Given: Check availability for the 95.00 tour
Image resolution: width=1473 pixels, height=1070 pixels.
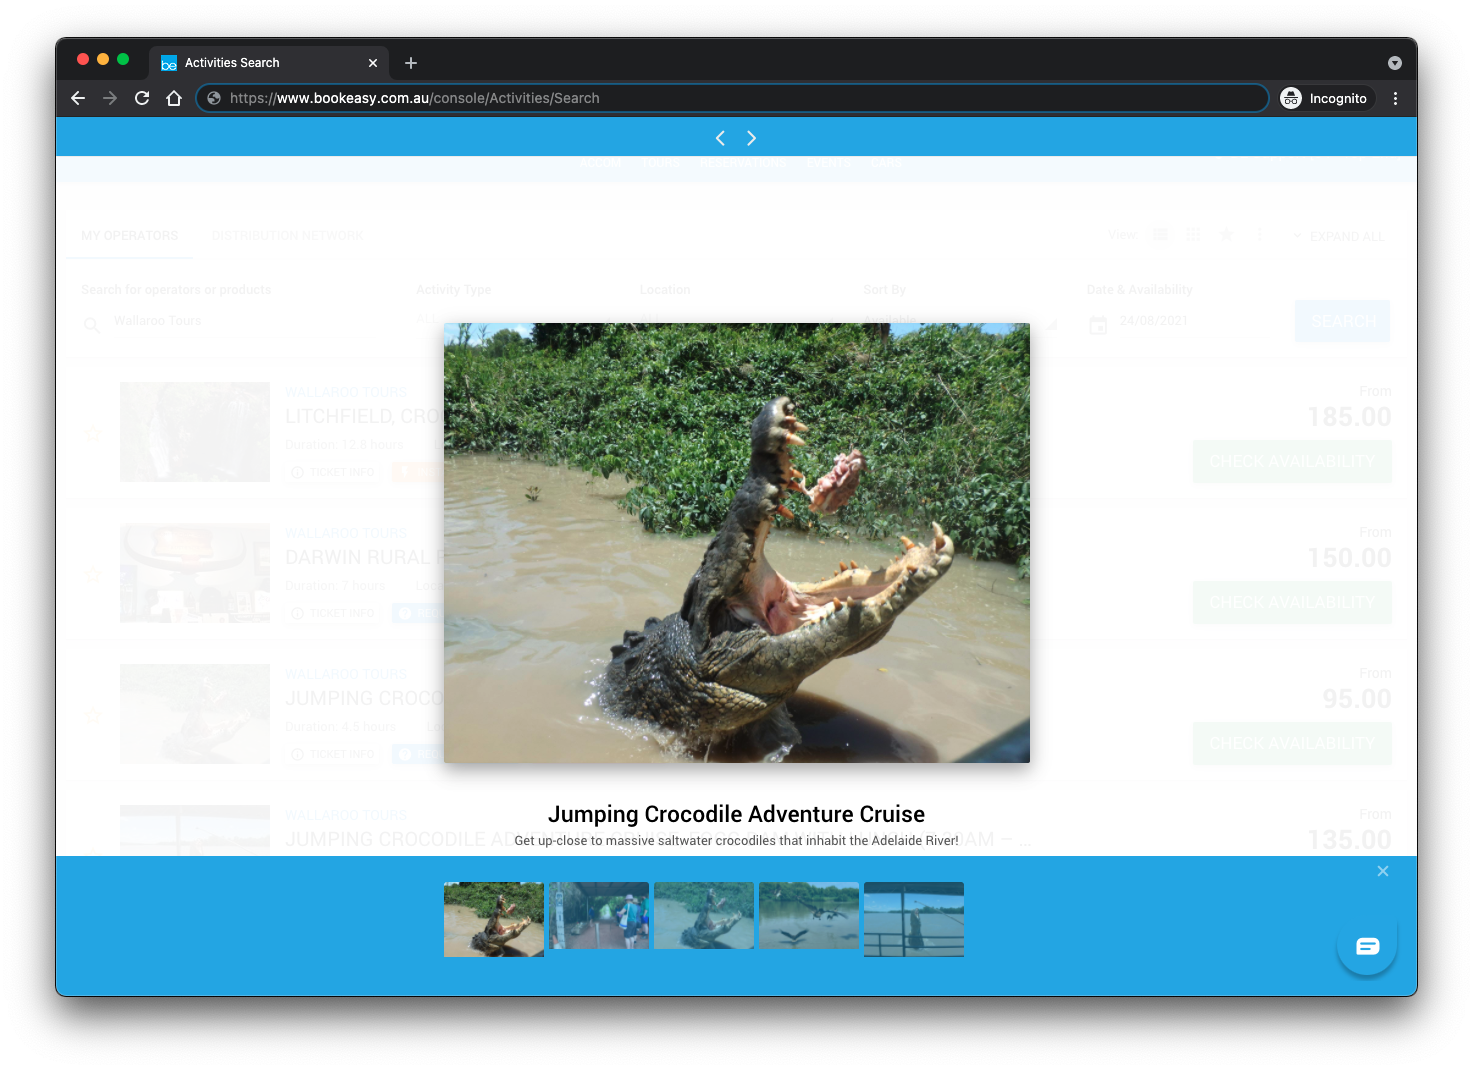Looking at the screenshot, I should [1292, 744].
